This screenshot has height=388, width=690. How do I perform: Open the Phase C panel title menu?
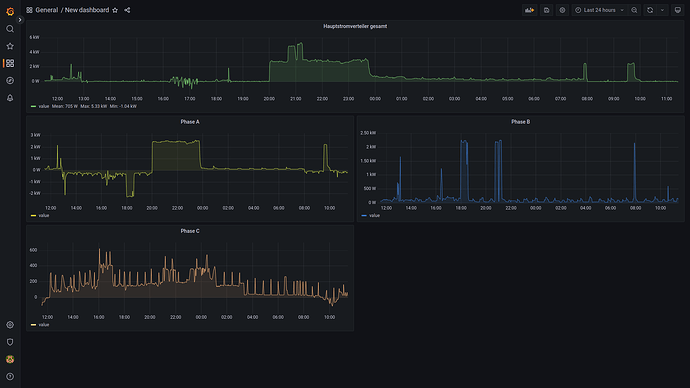coord(190,231)
